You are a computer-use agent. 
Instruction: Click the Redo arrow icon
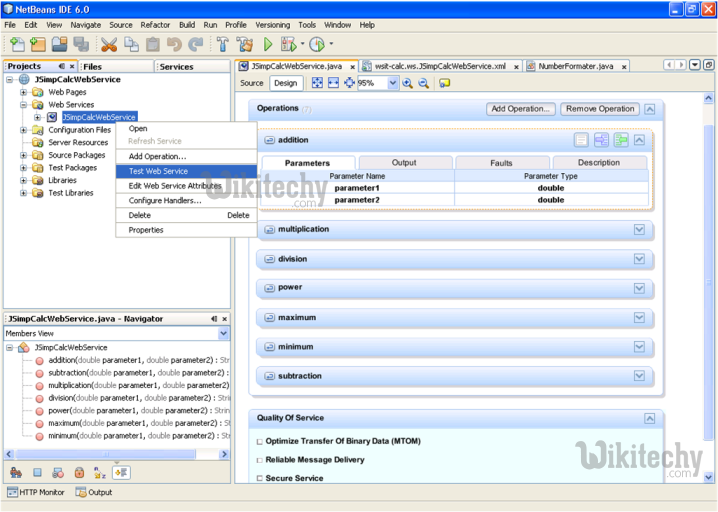pyautogui.click(x=196, y=44)
